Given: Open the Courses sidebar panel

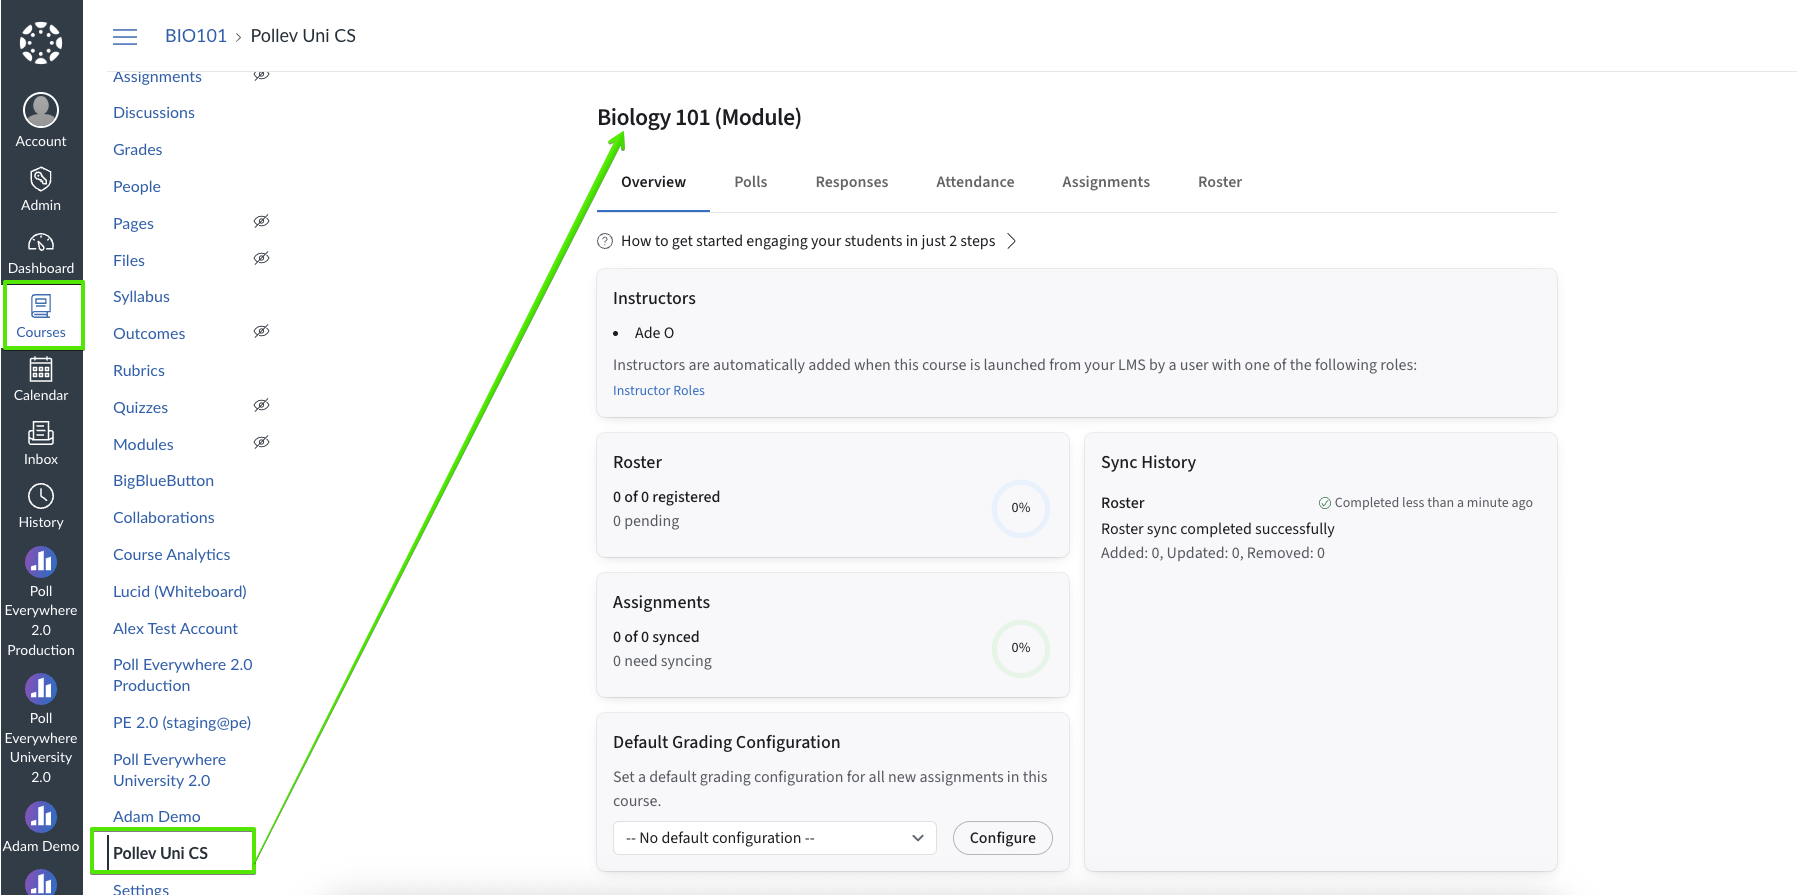Looking at the screenshot, I should tap(41, 314).
